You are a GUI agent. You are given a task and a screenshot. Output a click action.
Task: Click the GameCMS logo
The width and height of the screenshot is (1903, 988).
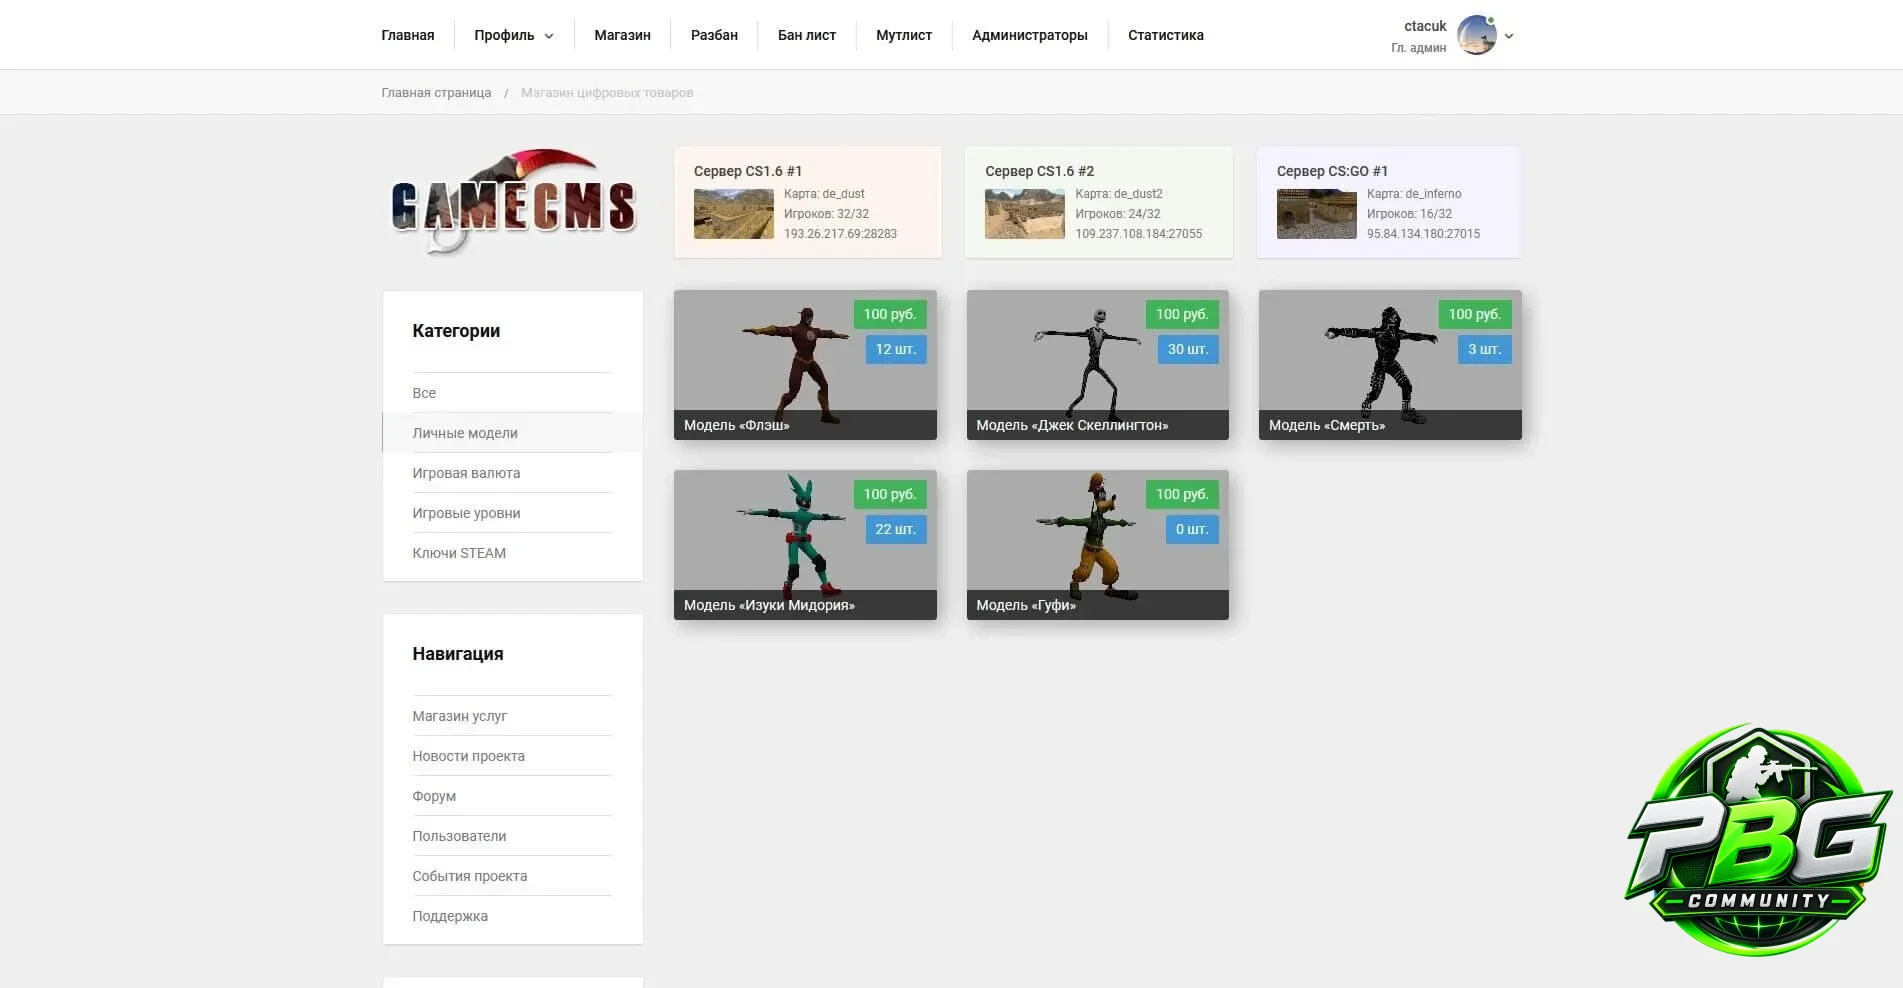[513, 203]
